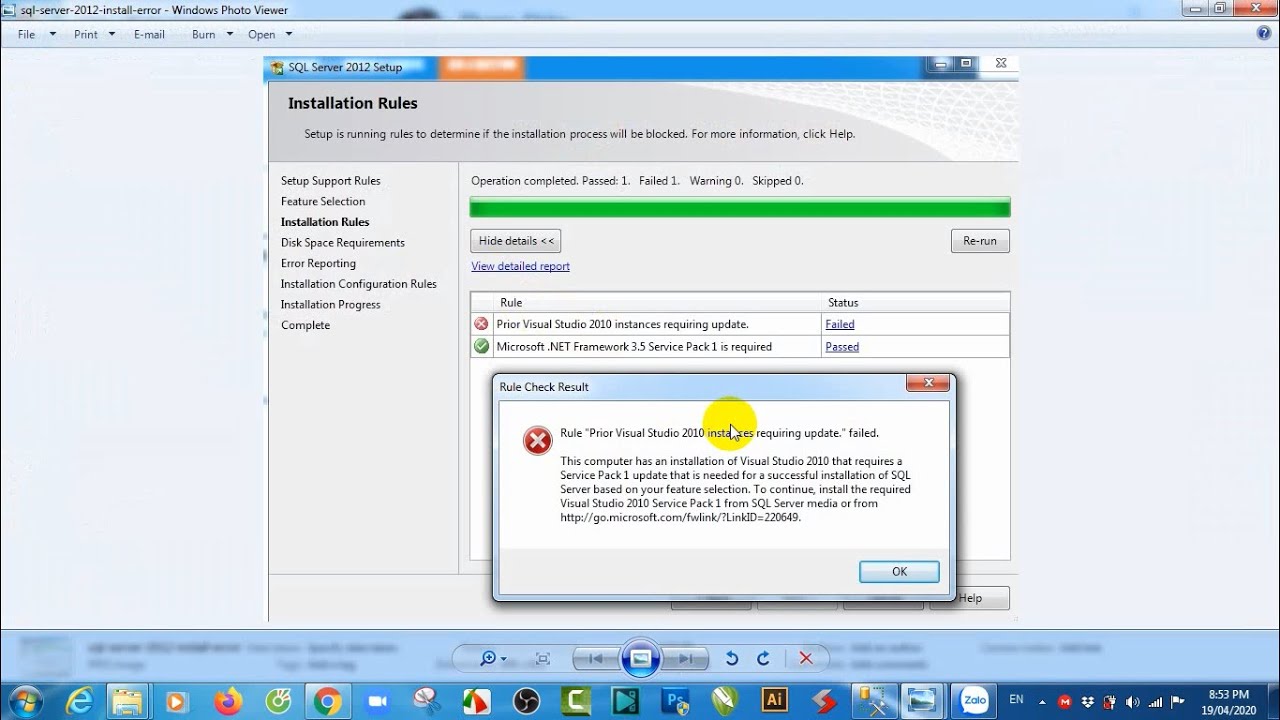Select Installation Progress step
Screen dimensions: 1280x720
330,305
